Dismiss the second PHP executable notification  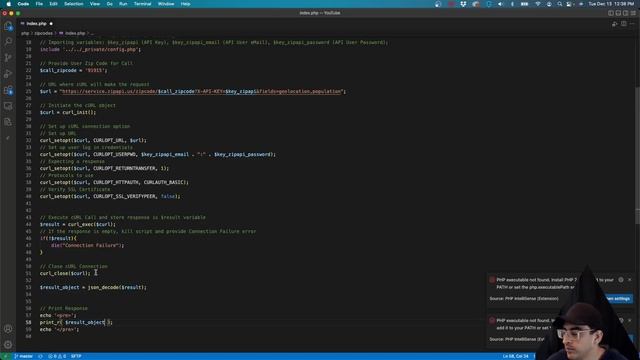[x=630, y=320]
